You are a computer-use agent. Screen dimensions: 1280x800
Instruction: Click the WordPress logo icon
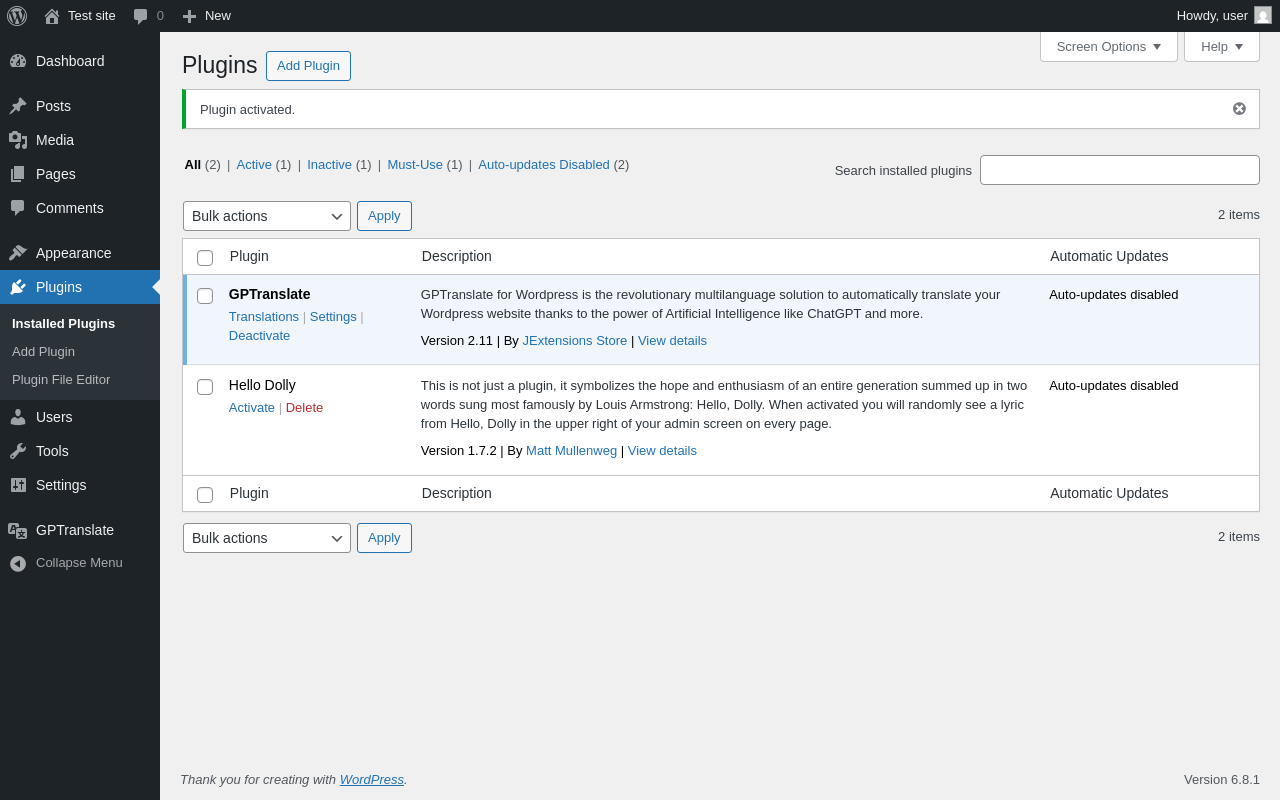[17, 16]
